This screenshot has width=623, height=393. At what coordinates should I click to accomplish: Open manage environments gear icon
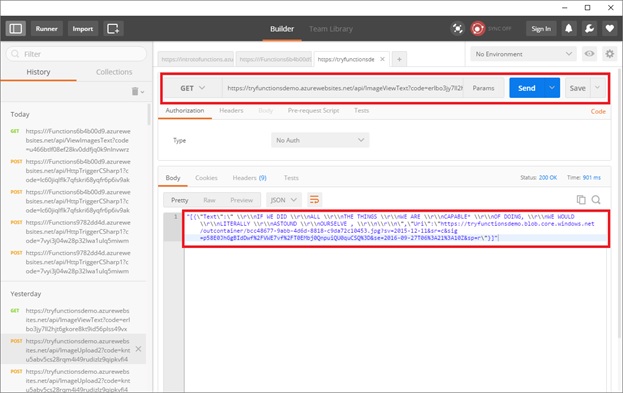click(x=609, y=54)
